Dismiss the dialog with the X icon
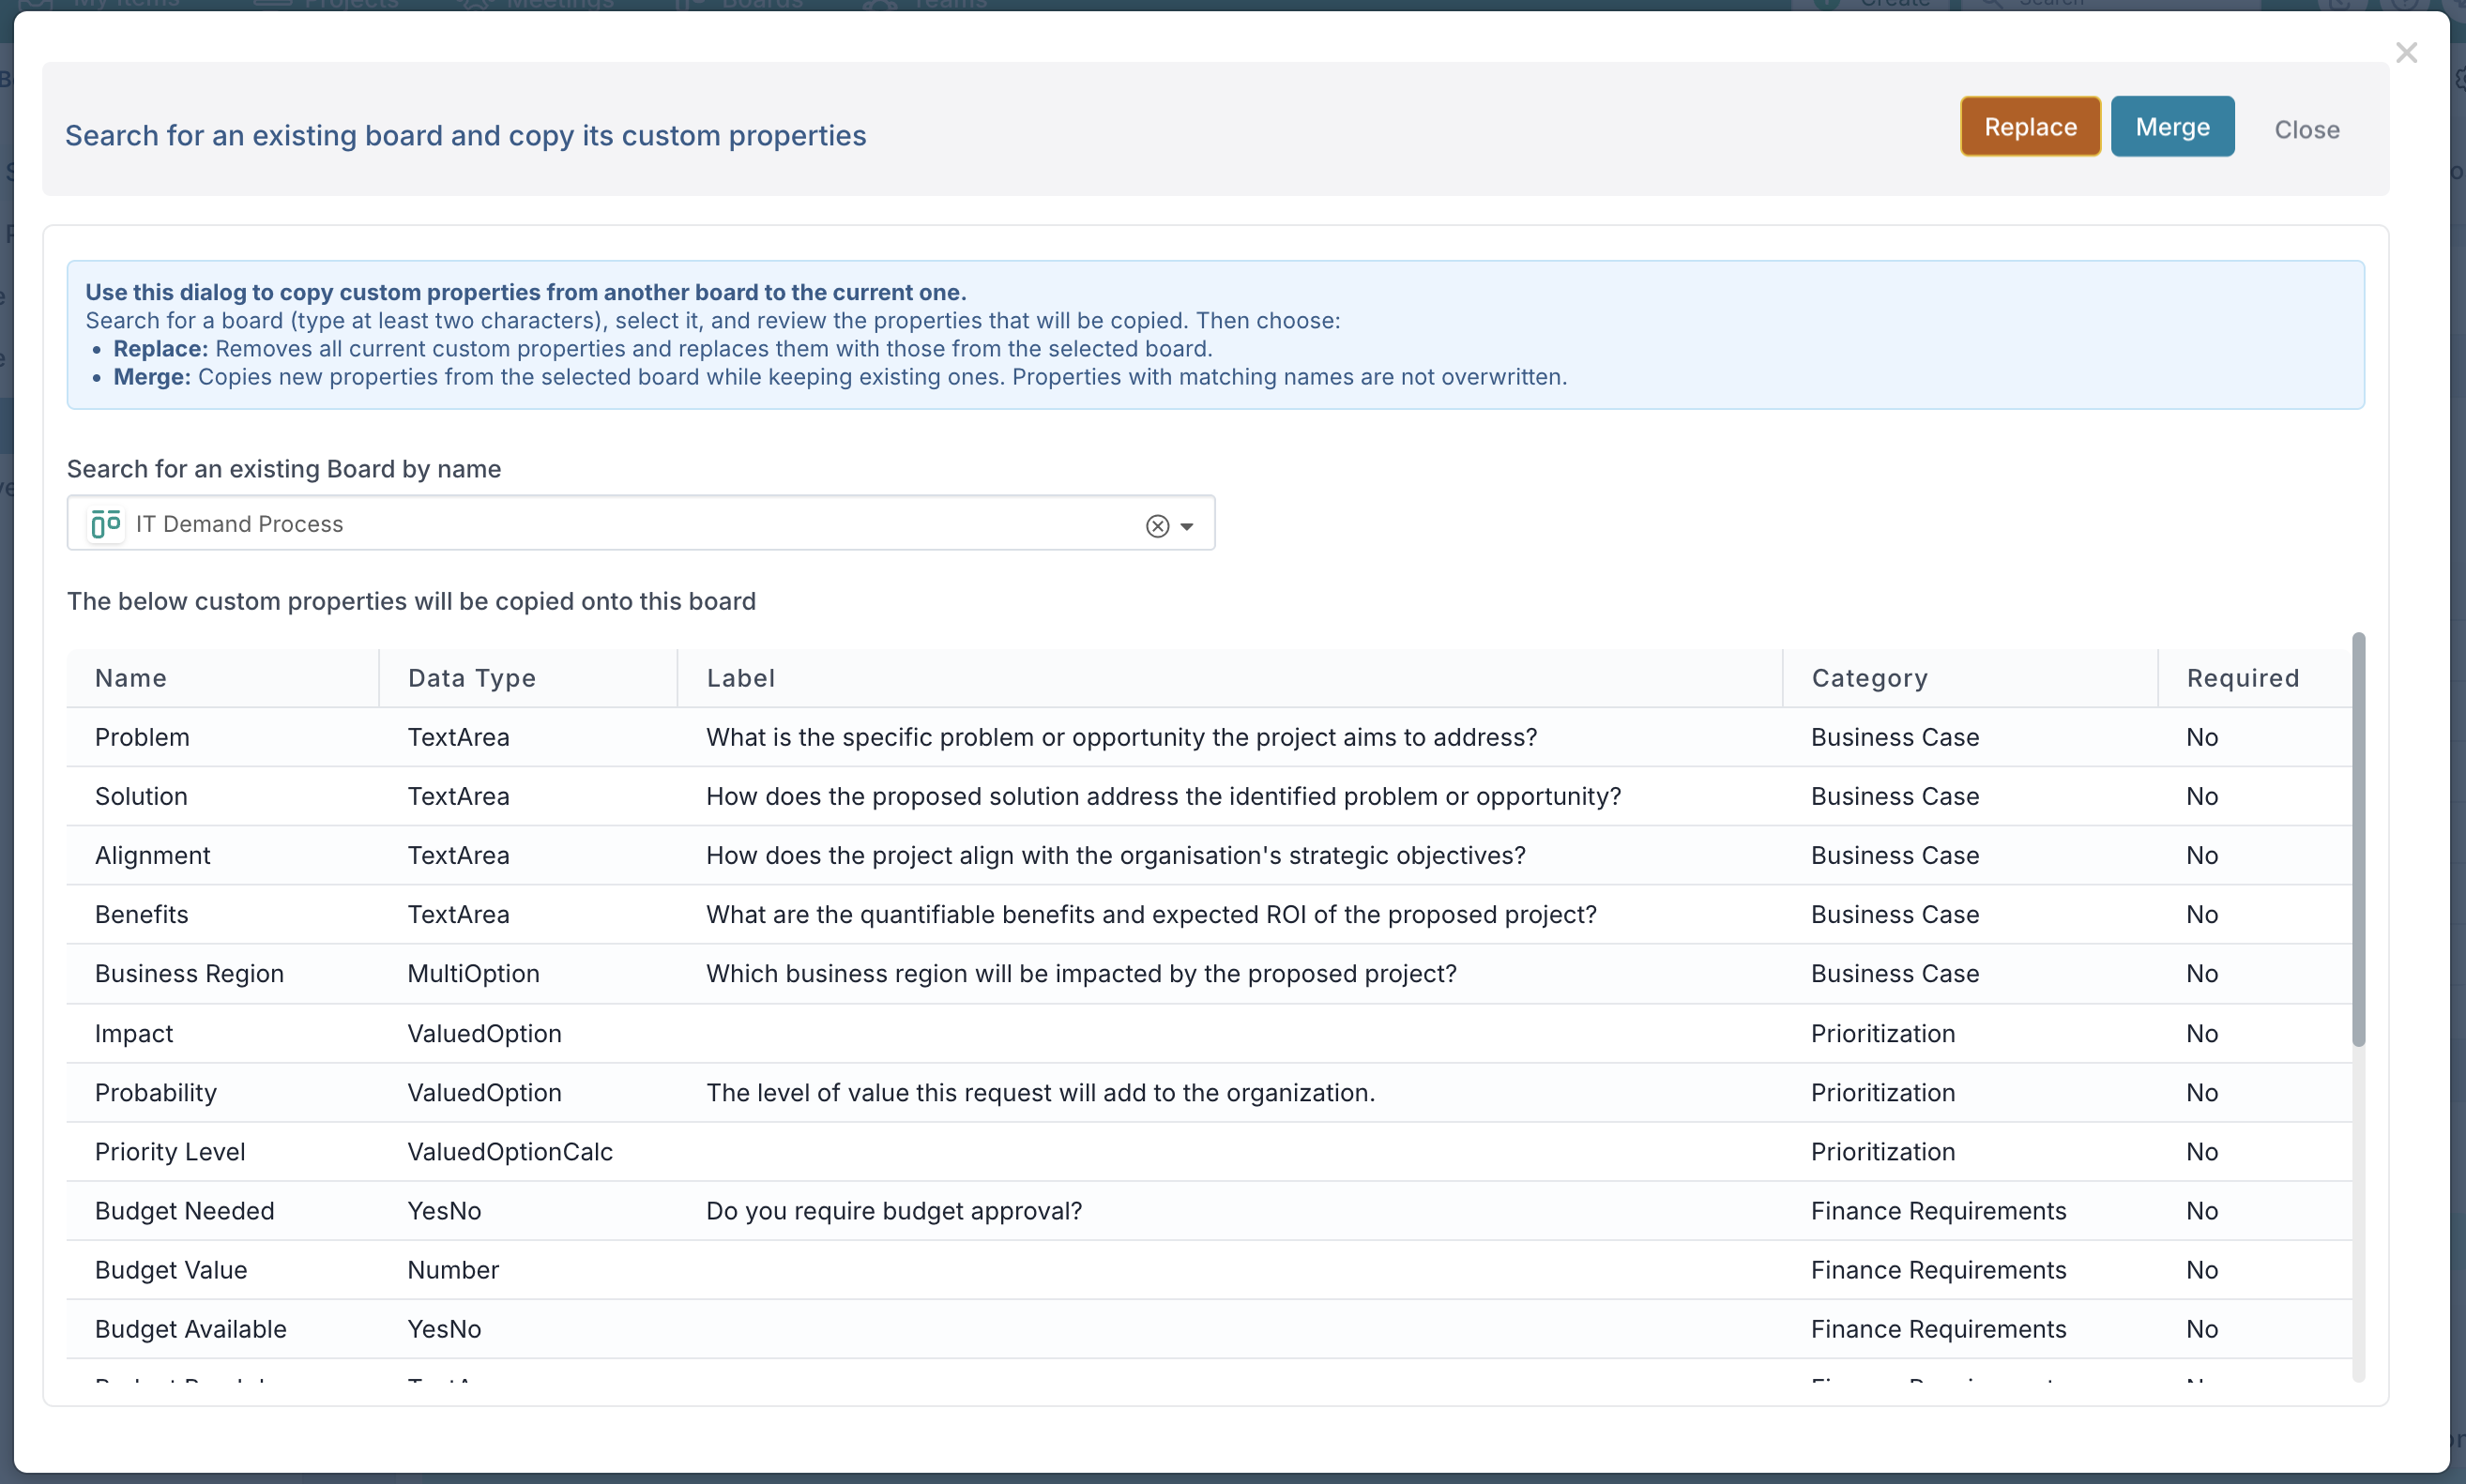 [x=2405, y=53]
